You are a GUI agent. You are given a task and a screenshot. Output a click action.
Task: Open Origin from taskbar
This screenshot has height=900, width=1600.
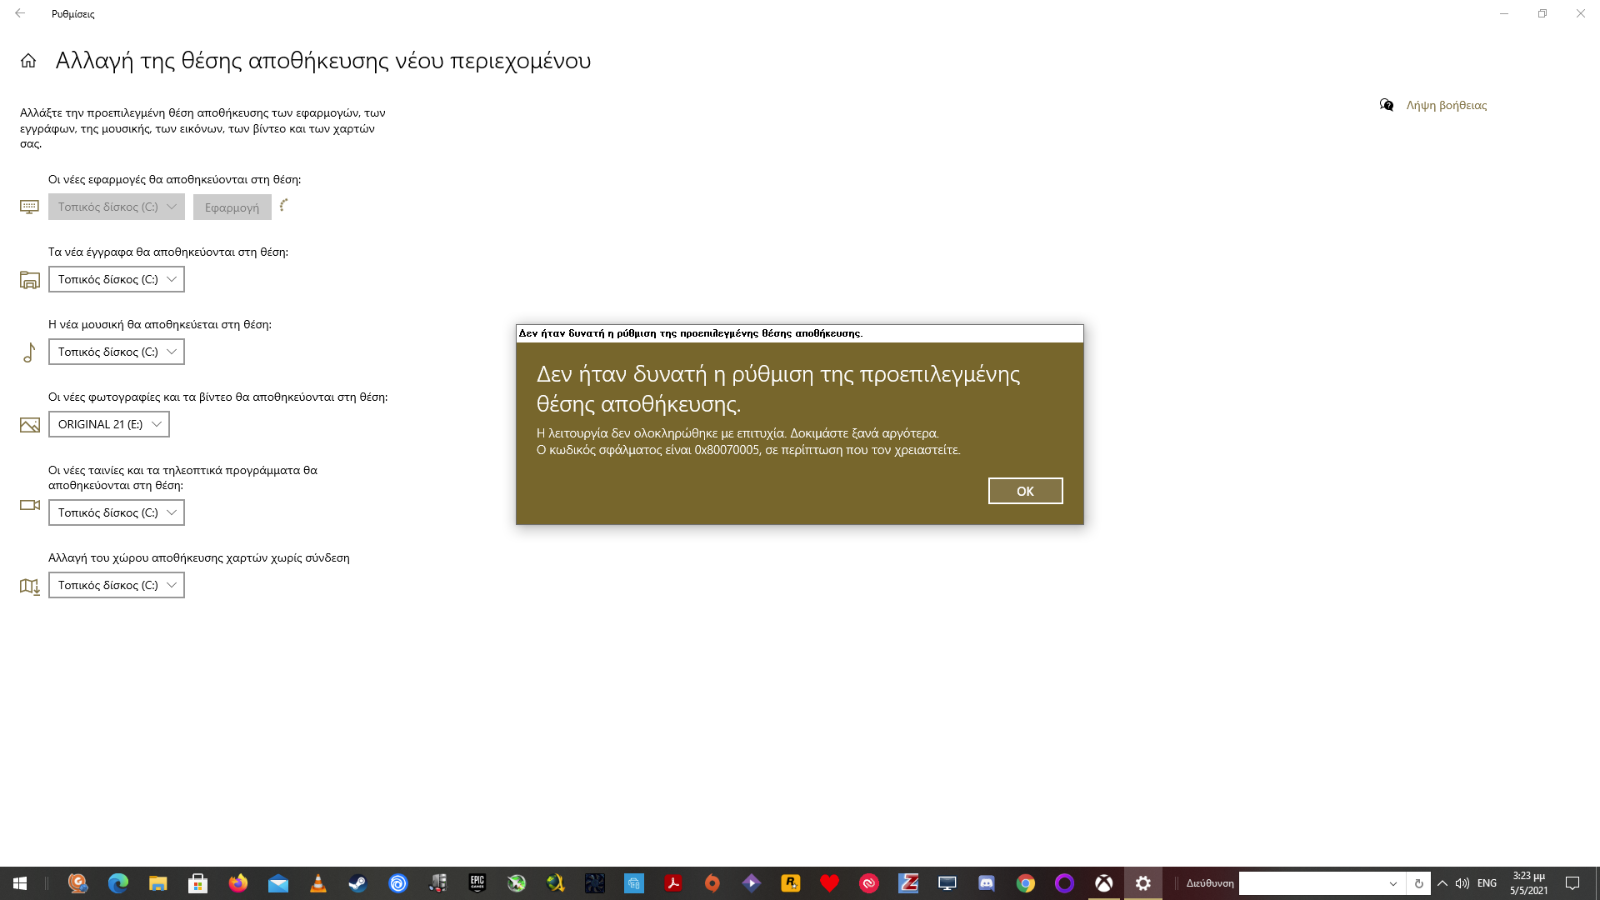coord(712,883)
